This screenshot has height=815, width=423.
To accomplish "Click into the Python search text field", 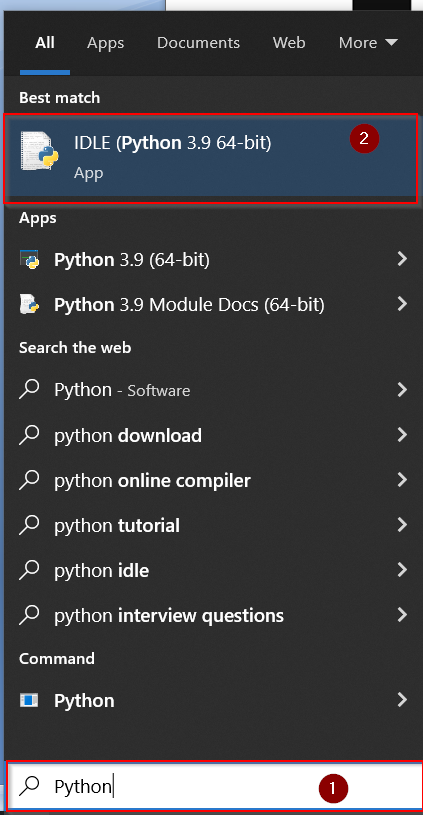I will (x=215, y=786).
